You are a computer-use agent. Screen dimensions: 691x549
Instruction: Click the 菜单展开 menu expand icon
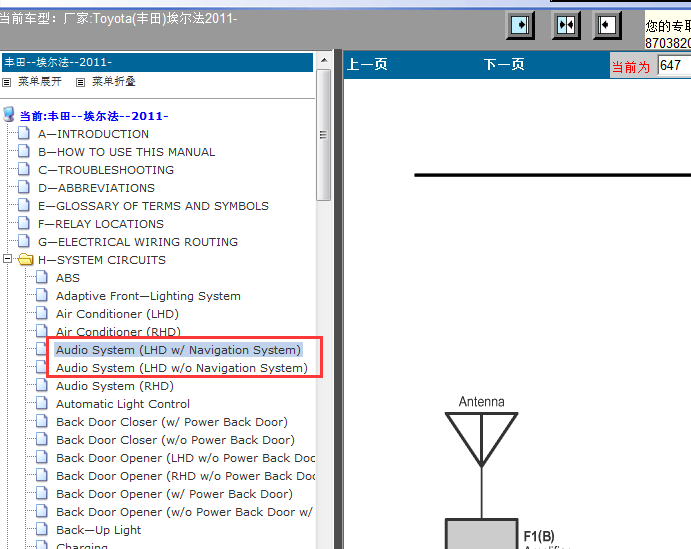(6, 82)
